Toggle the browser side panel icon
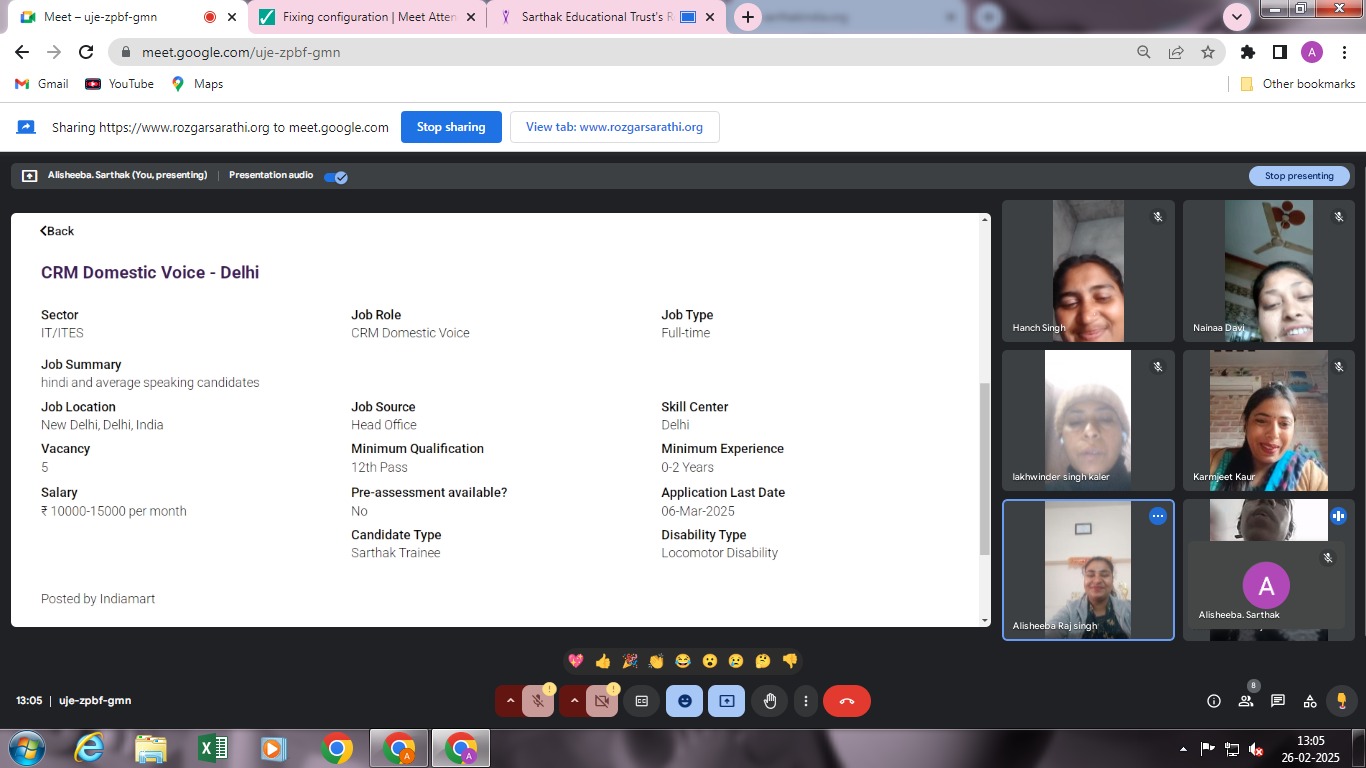This screenshot has height=768, width=1366. point(1279,52)
